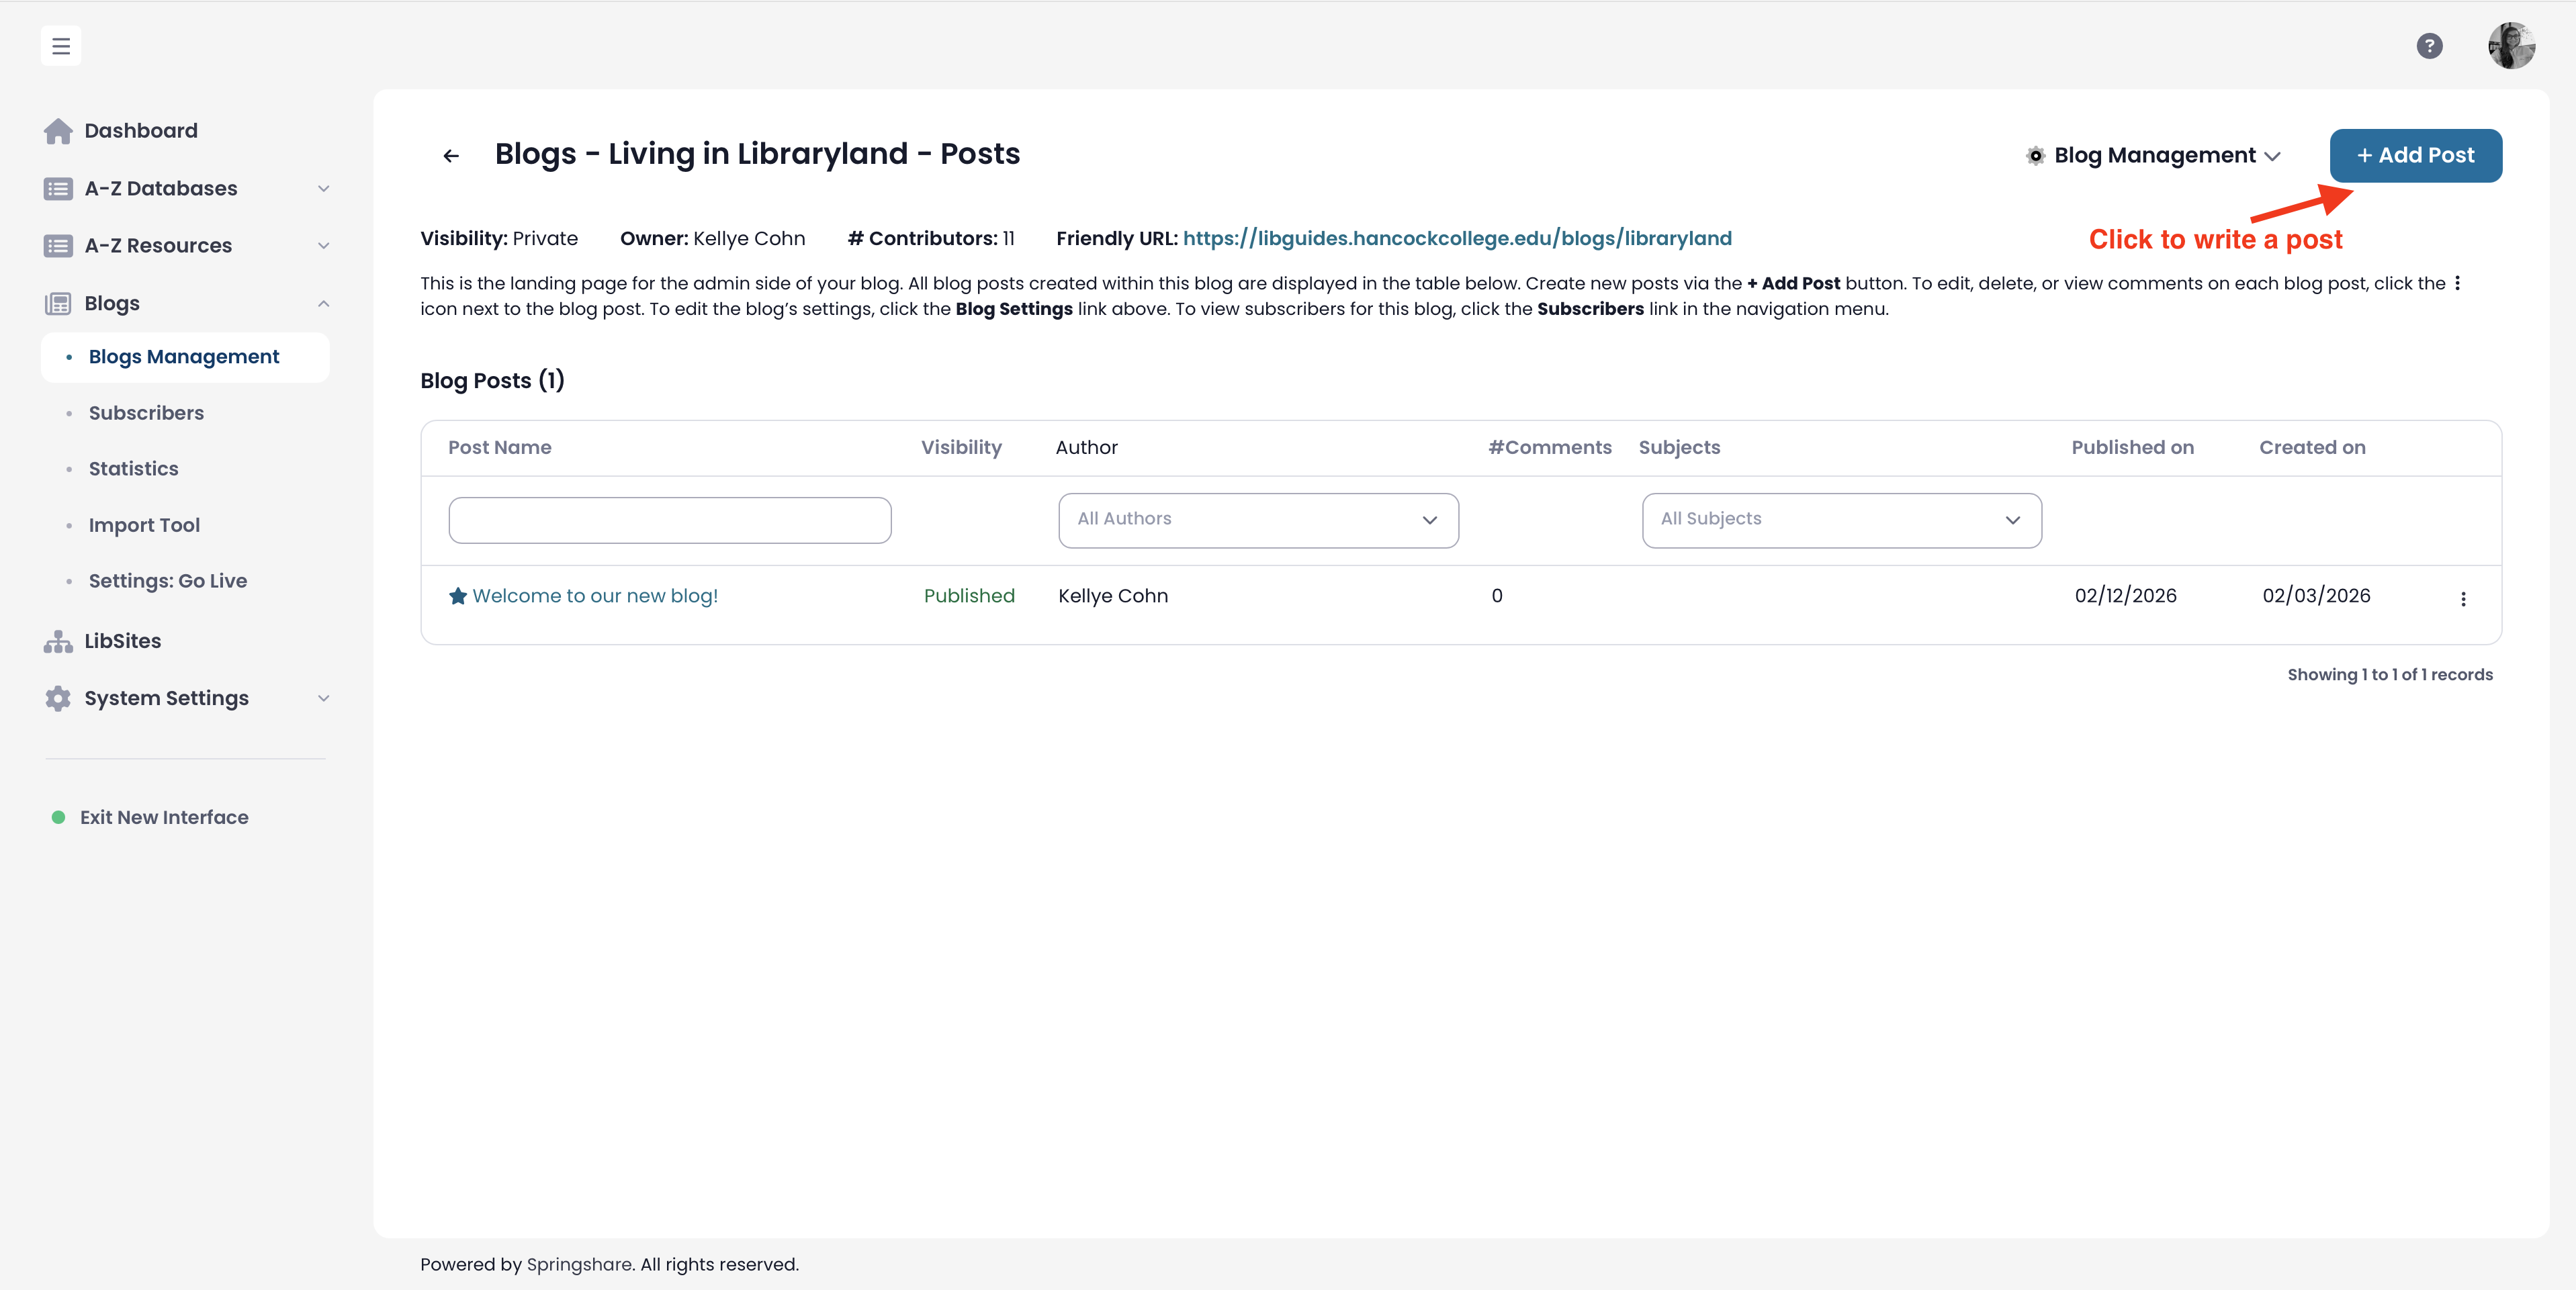The height and width of the screenshot is (1290, 2576).
Task: Go back using the left arrow
Action: [451, 156]
